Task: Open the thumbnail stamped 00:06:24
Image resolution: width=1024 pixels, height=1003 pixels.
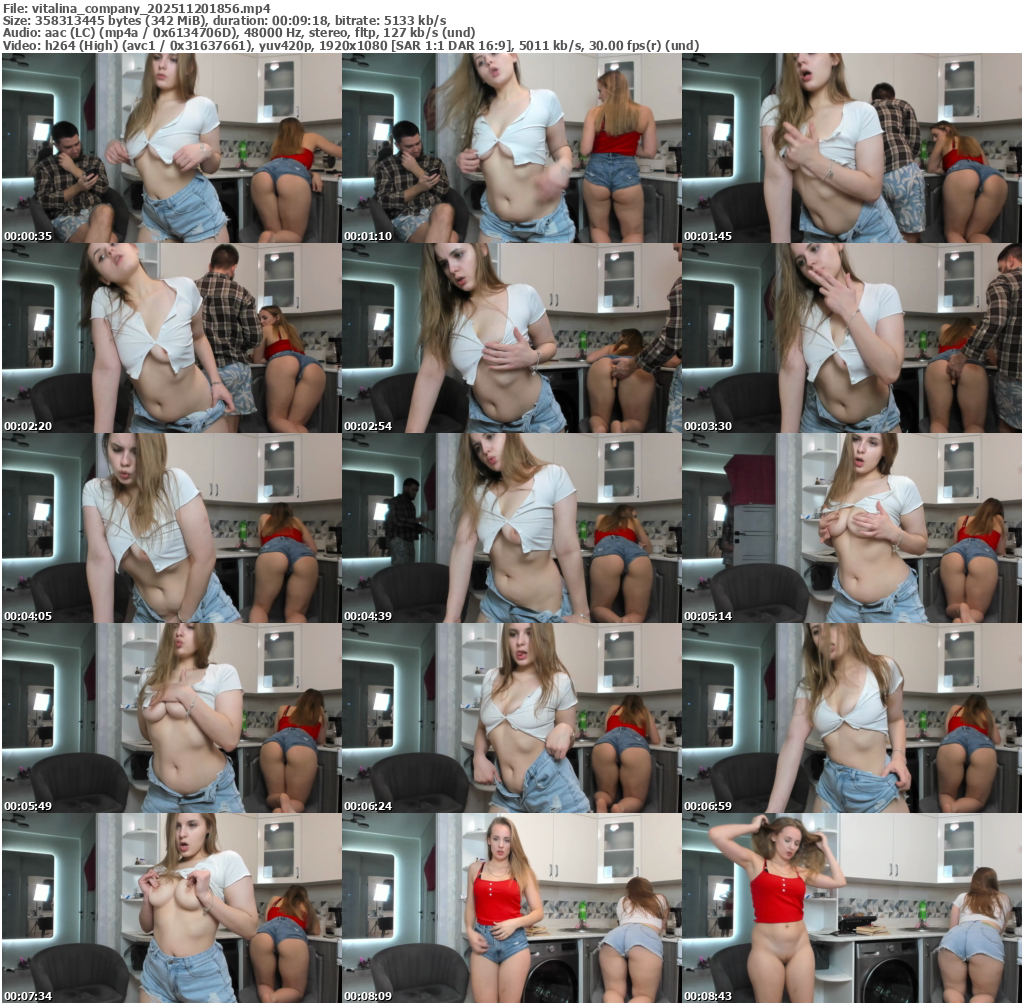Action: coord(511,718)
